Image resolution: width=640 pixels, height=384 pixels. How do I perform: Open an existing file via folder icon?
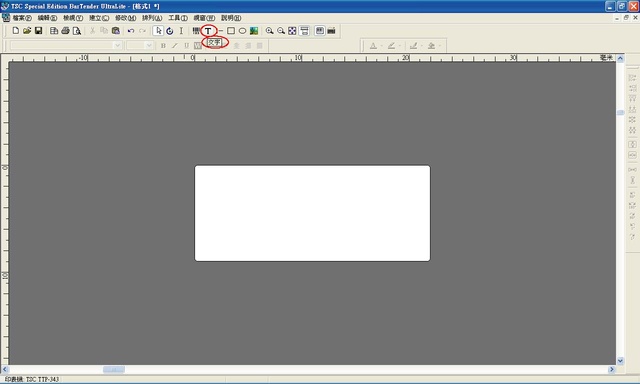pos(27,31)
